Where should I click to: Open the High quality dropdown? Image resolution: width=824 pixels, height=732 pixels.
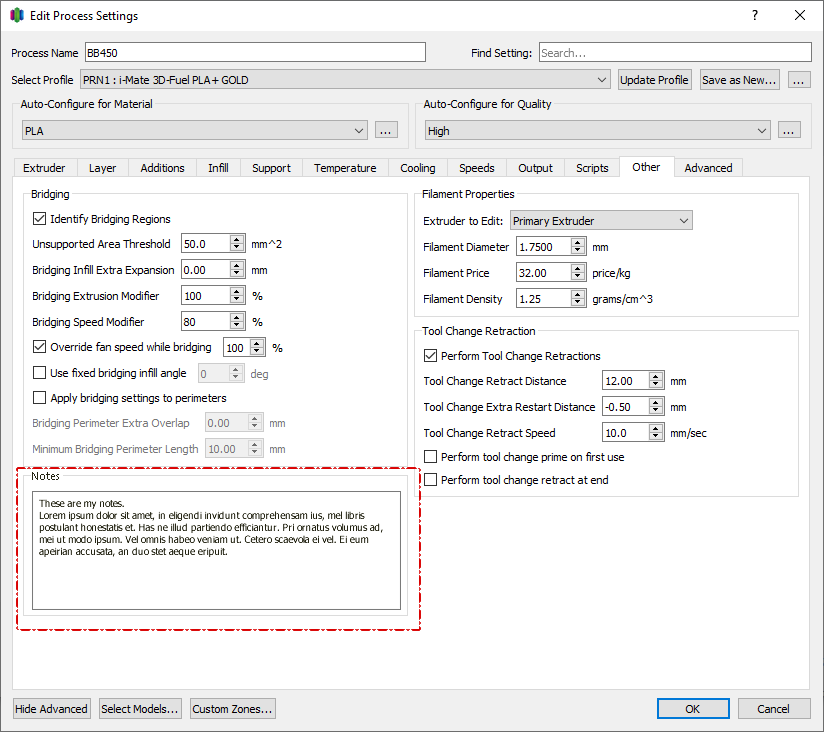(x=598, y=130)
